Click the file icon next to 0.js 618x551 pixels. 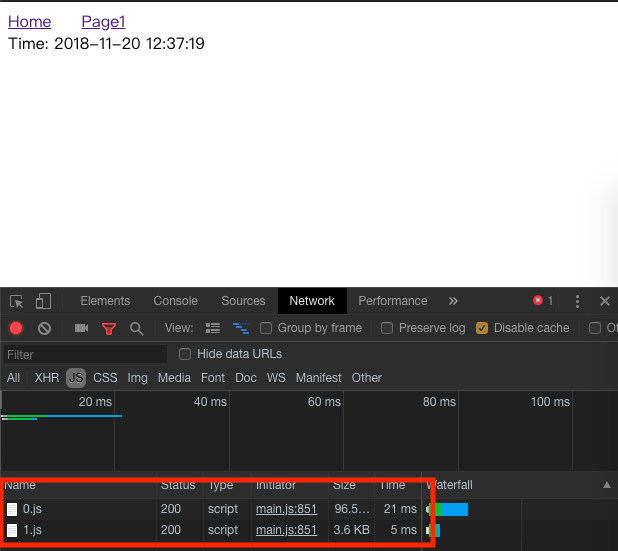(x=12, y=509)
